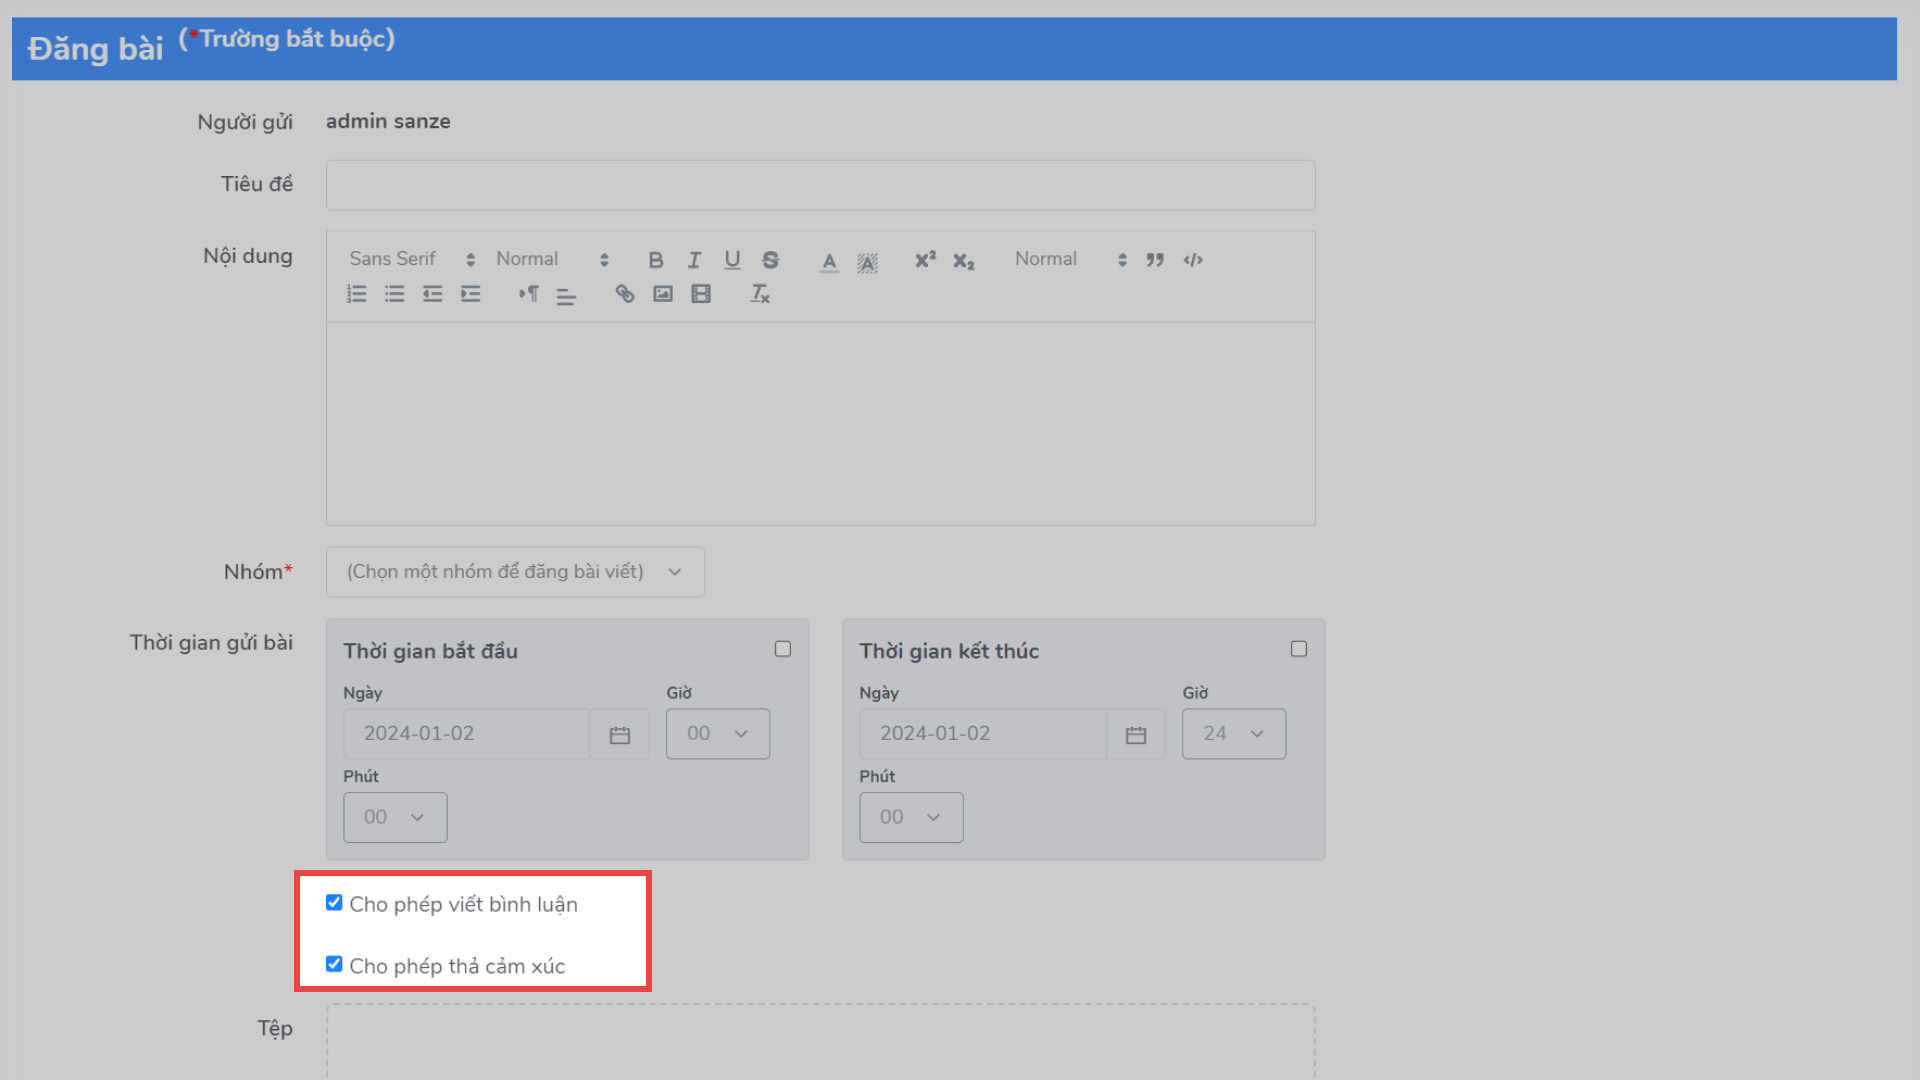Screen dimensions: 1920x1080
Task: Toggle italic formatting in editor
Action: click(694, 260)
